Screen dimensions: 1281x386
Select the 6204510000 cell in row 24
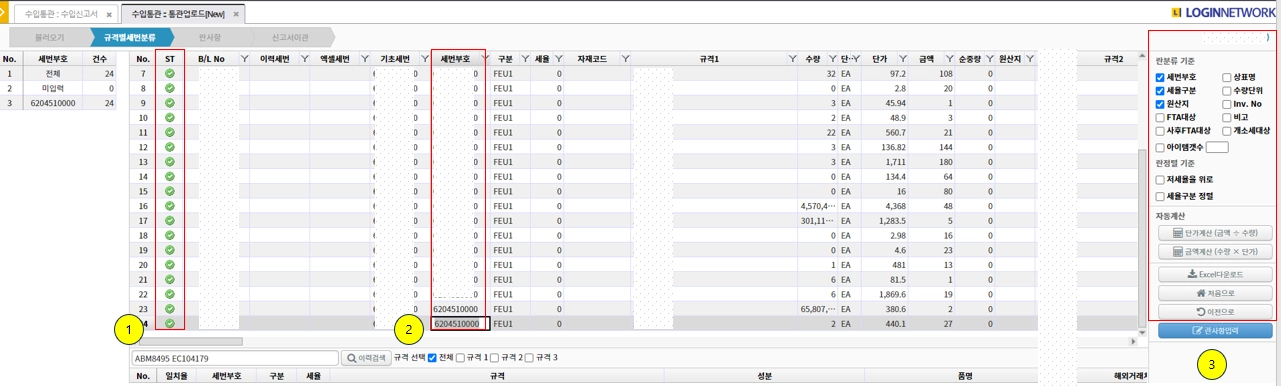pos(460,324)
